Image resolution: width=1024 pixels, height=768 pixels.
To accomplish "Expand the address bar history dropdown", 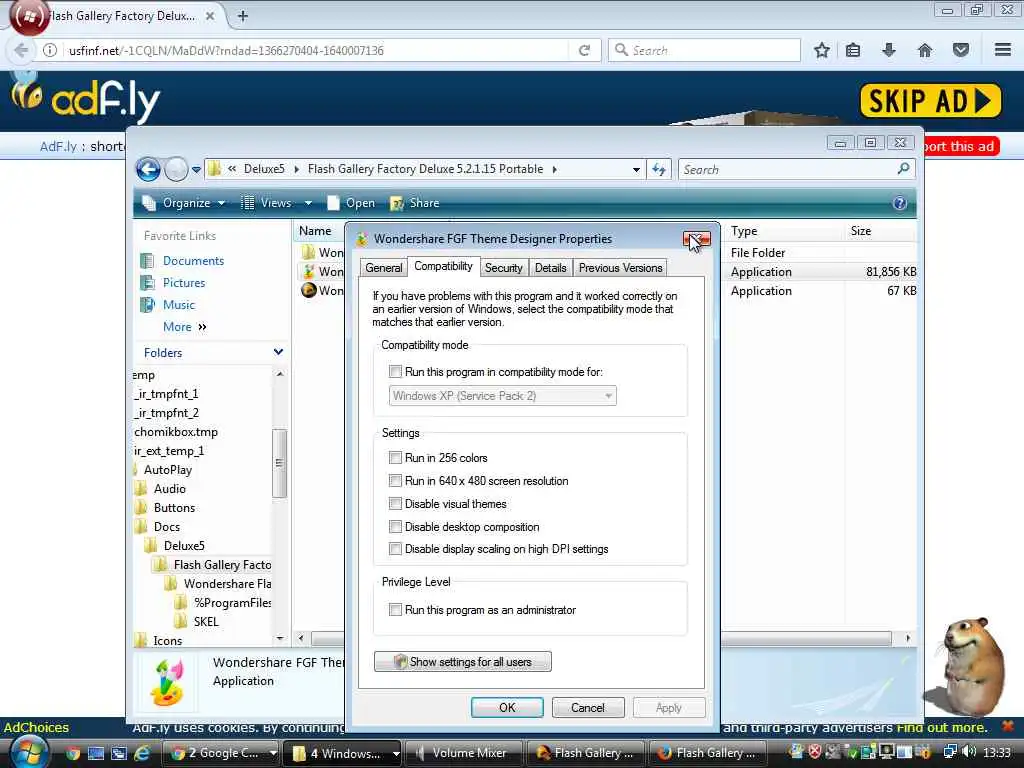I will click(636, 170).
